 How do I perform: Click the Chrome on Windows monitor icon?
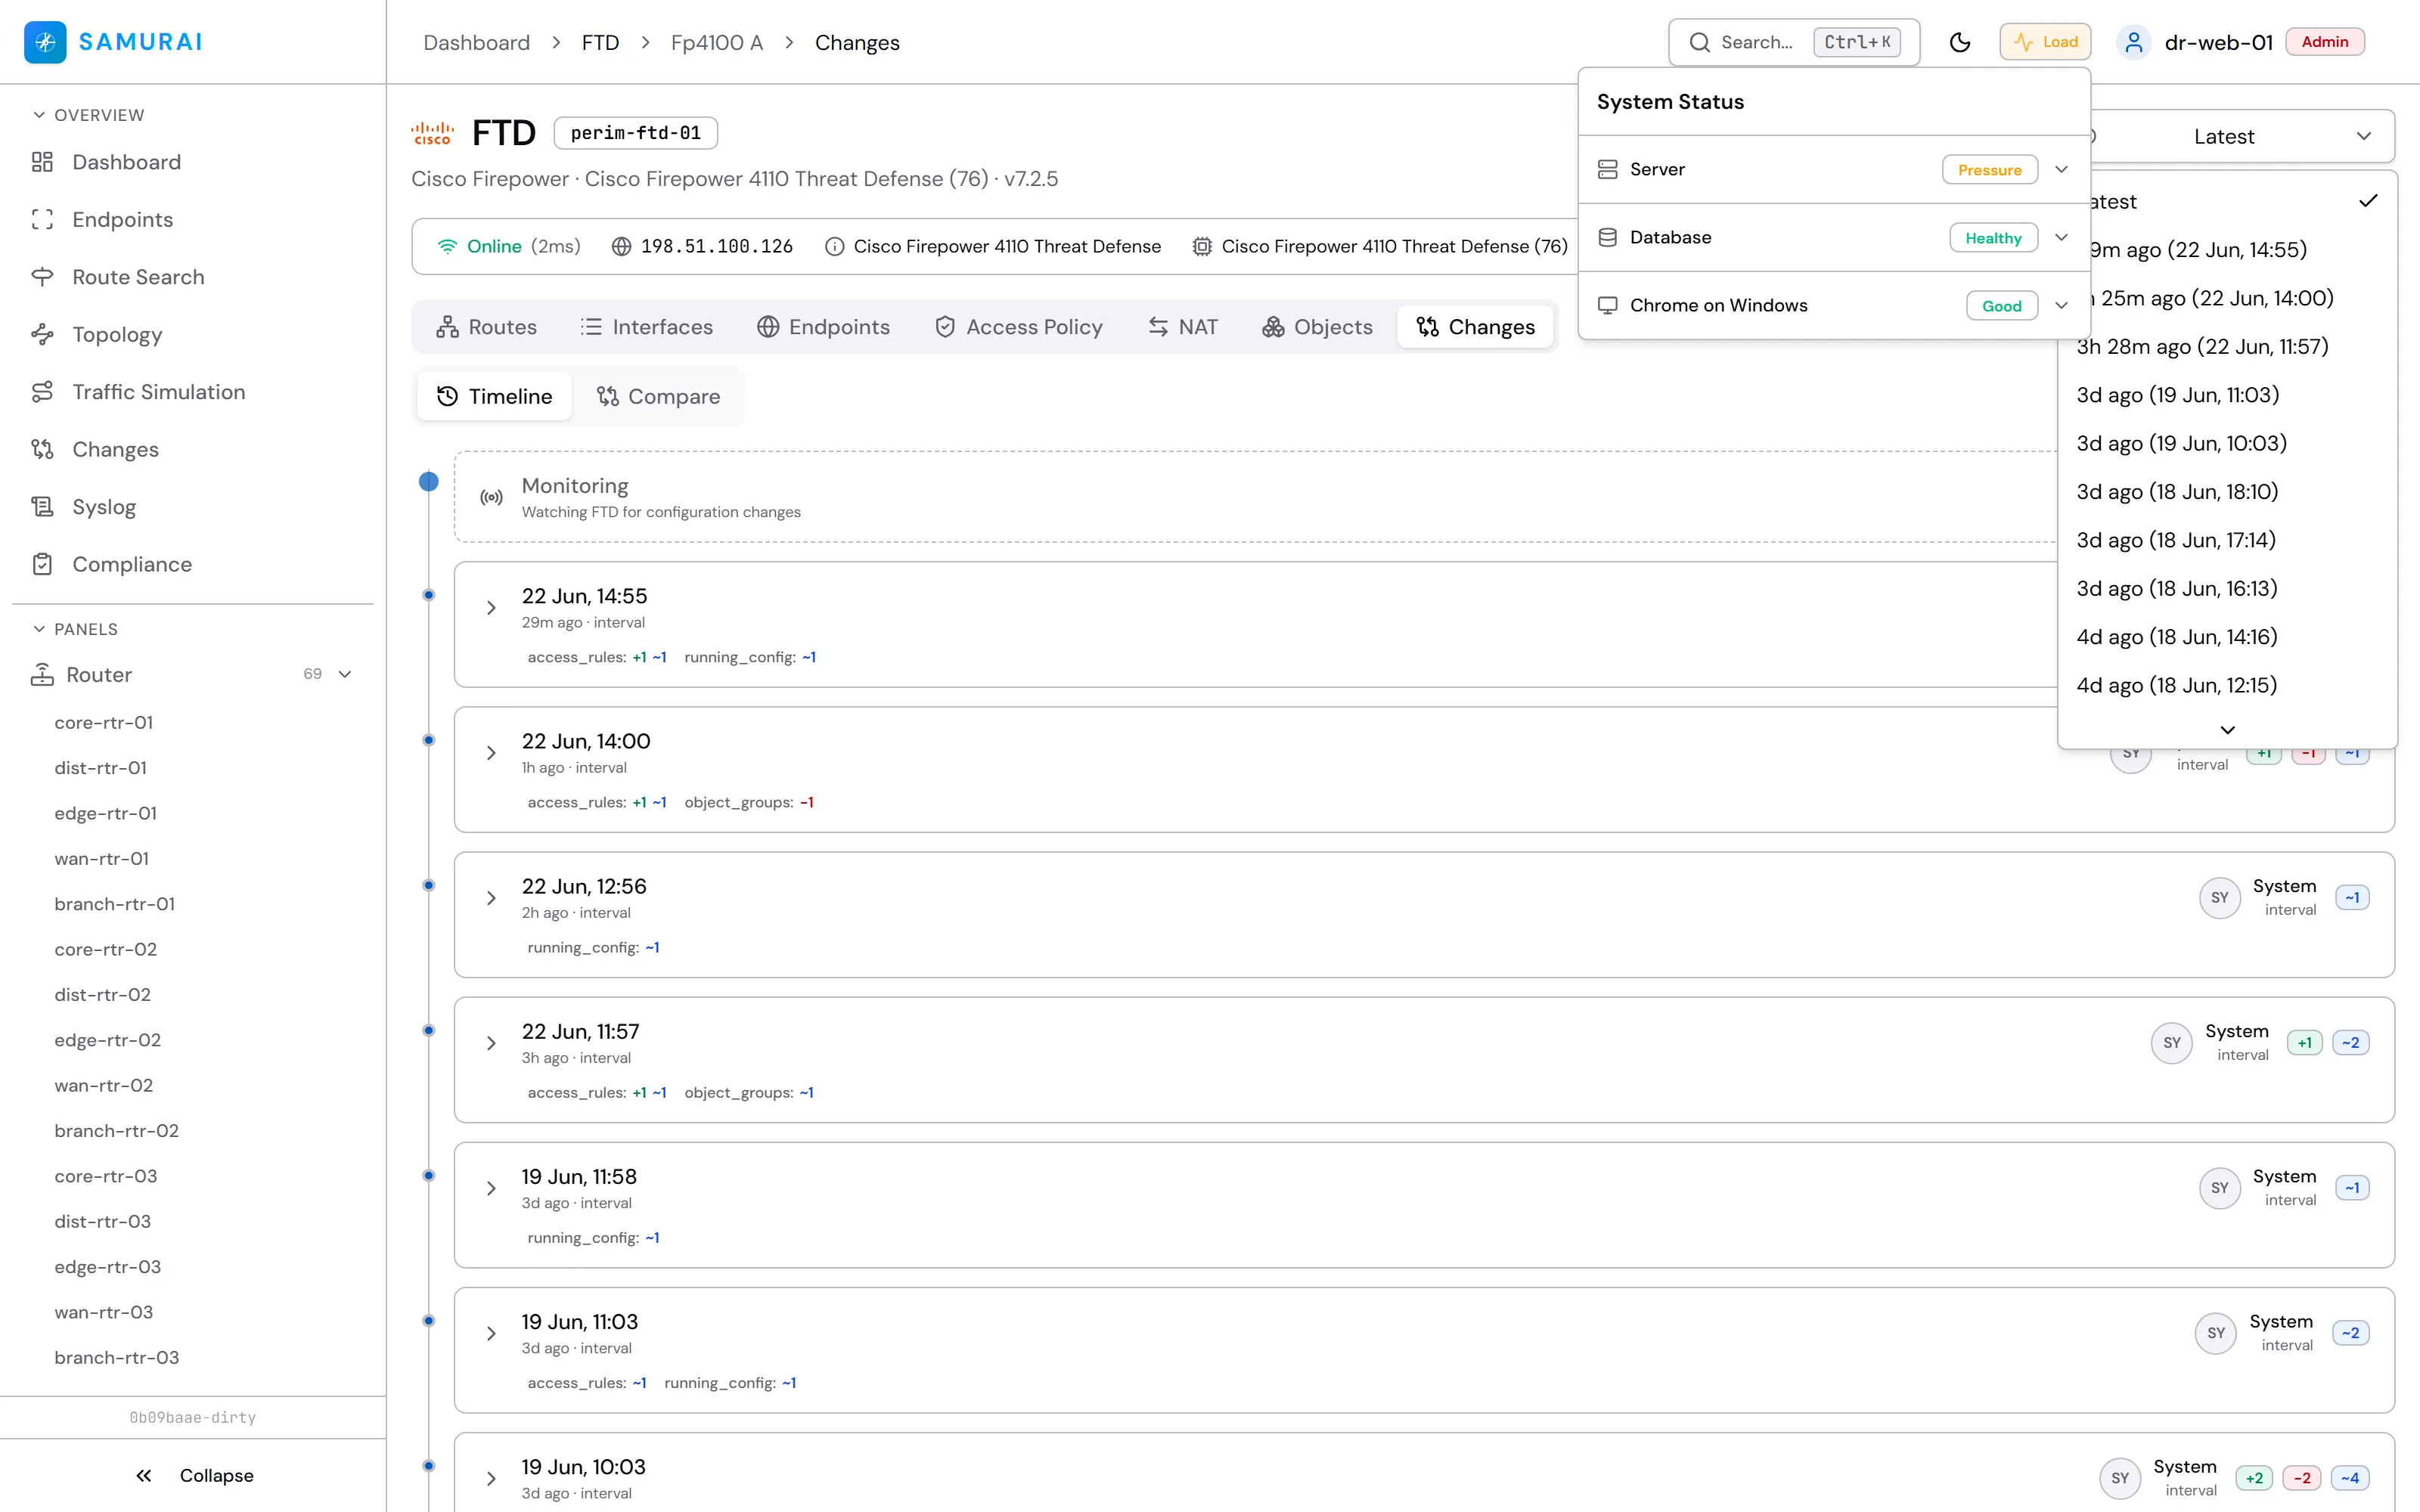pos(1607,306)
